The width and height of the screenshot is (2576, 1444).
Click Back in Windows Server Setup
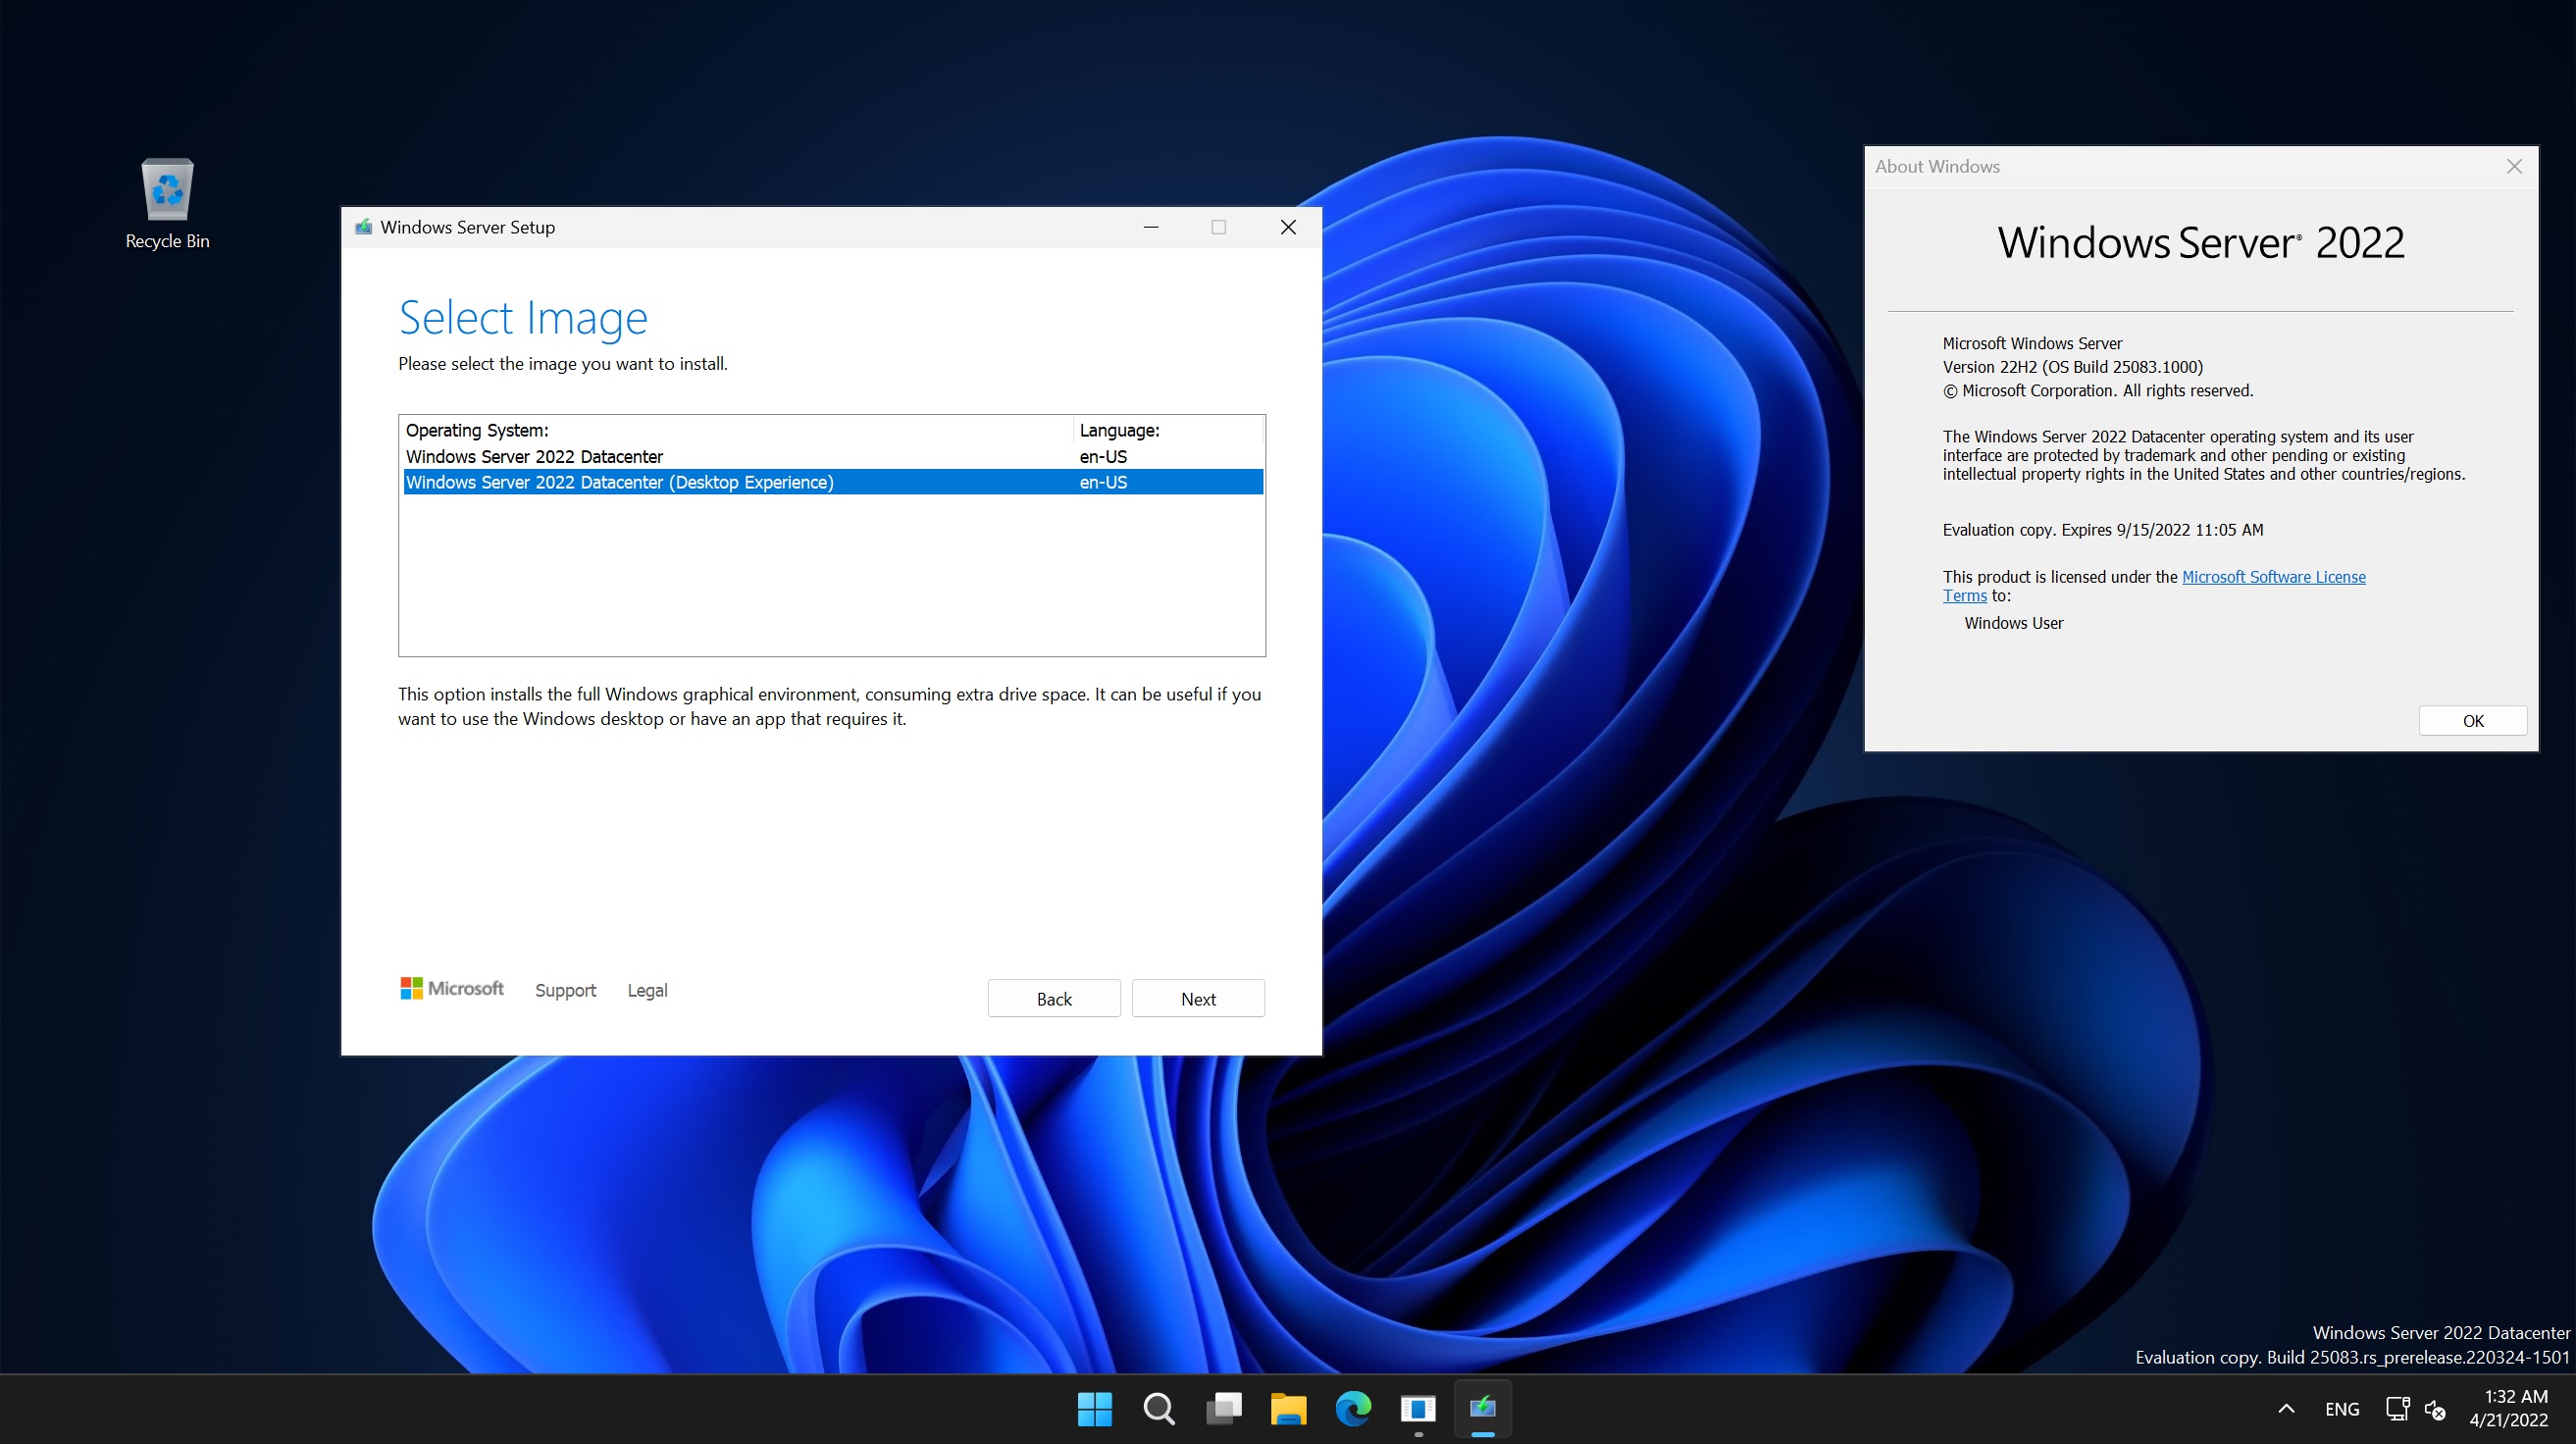coord(1053,998)
